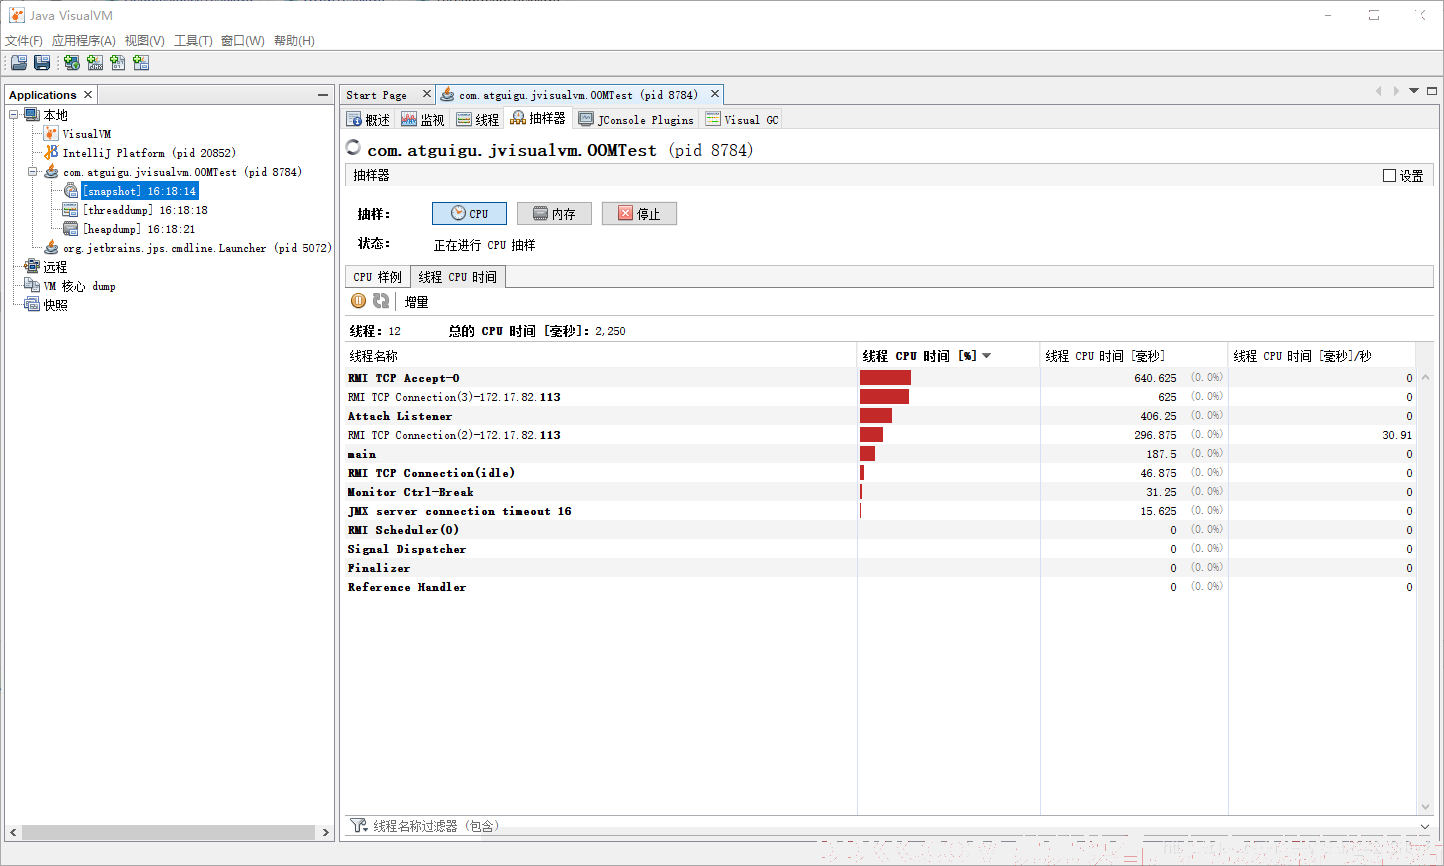Select the Attach Listener thread row

[x=881, y=416]
